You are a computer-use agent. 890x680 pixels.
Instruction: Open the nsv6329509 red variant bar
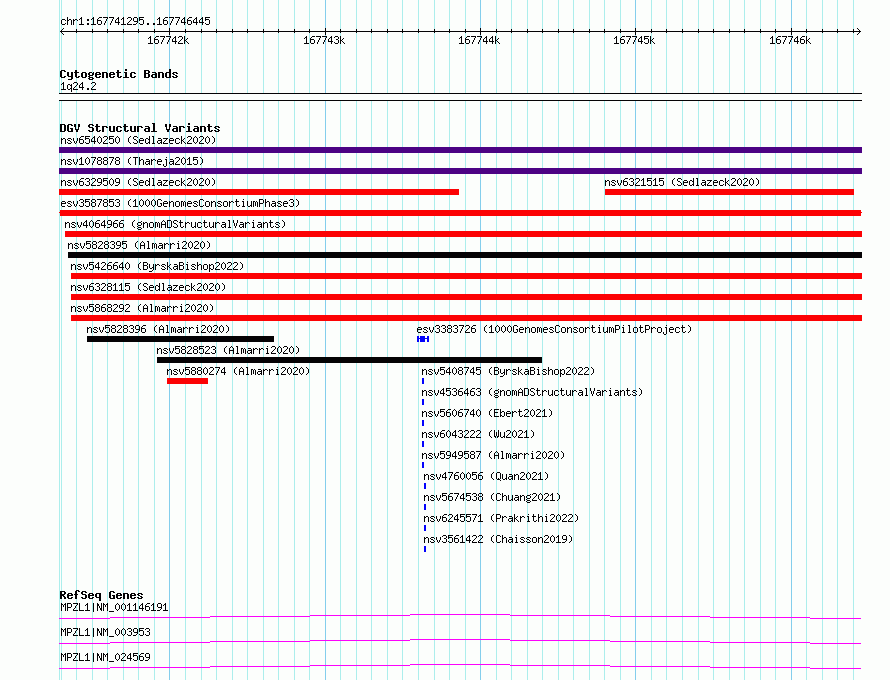[x=259, y=192]
